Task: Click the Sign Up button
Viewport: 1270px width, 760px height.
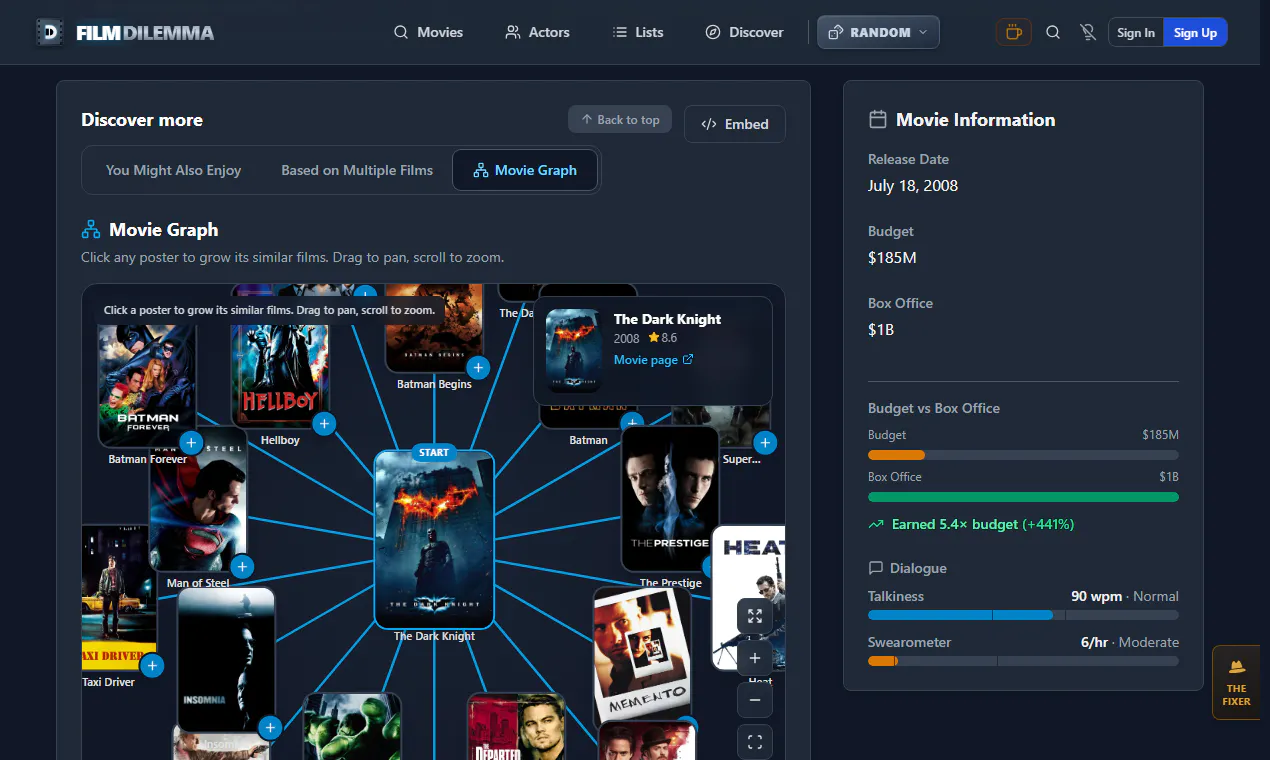Action: coord(1195,32)
